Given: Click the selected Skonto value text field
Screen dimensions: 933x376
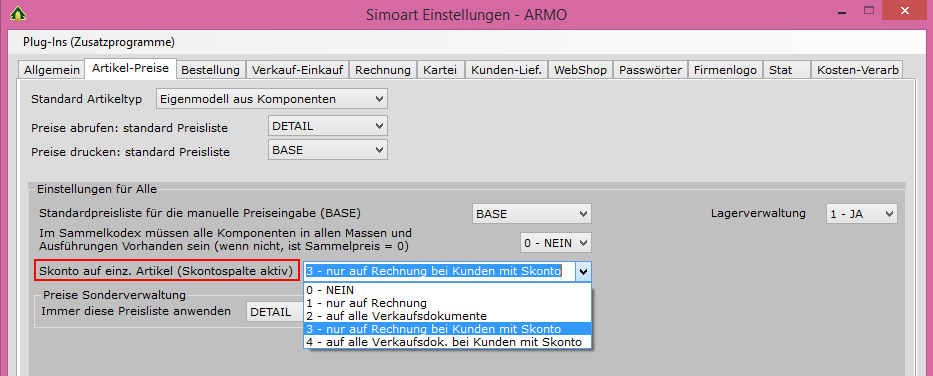Looking at the screenshot, I should (x=440, y=272).
